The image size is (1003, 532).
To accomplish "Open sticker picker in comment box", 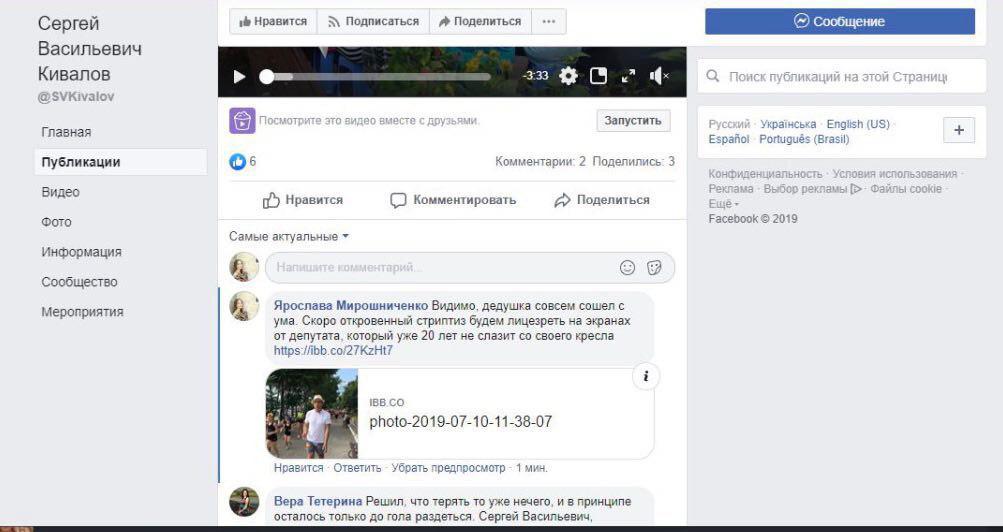I will click(x=655, y=268).
